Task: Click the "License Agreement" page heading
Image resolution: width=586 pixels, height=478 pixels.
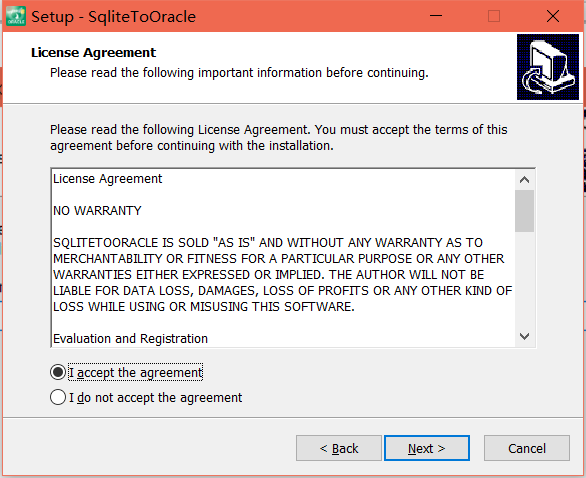Action: (93, 52)
